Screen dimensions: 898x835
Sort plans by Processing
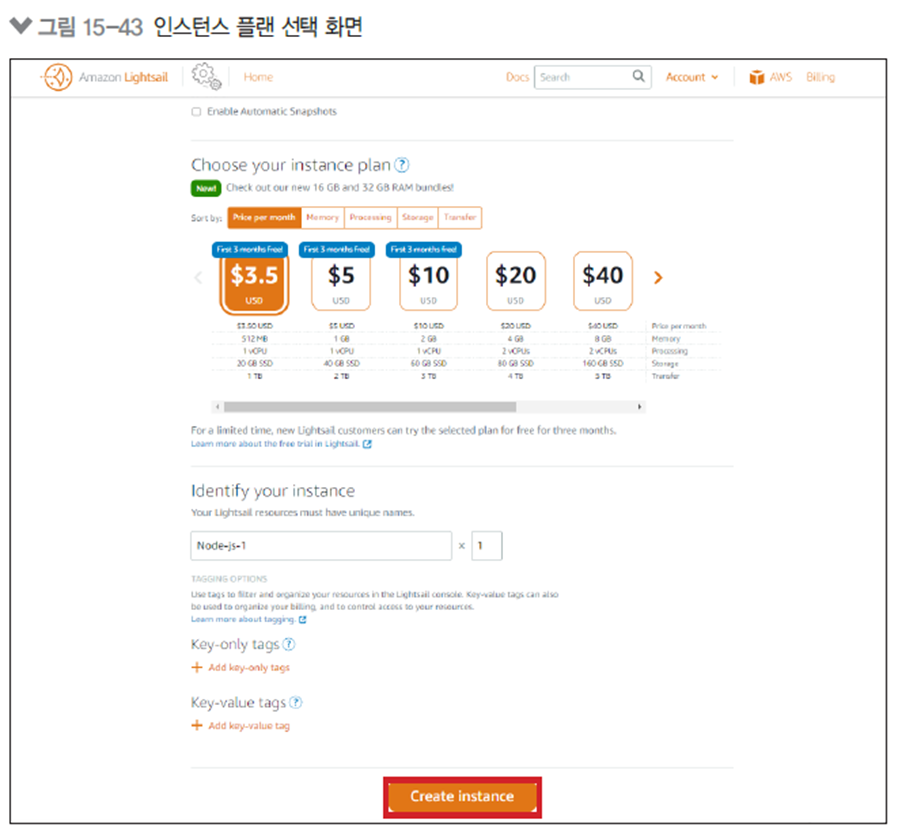tap(371, 218)
